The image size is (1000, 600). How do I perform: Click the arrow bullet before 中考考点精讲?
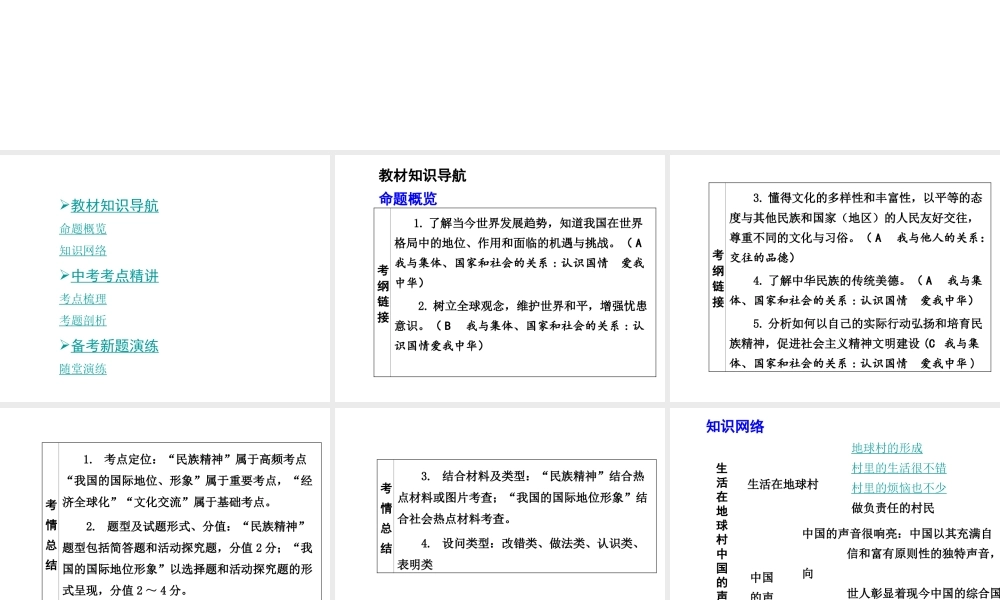[64, 275]
